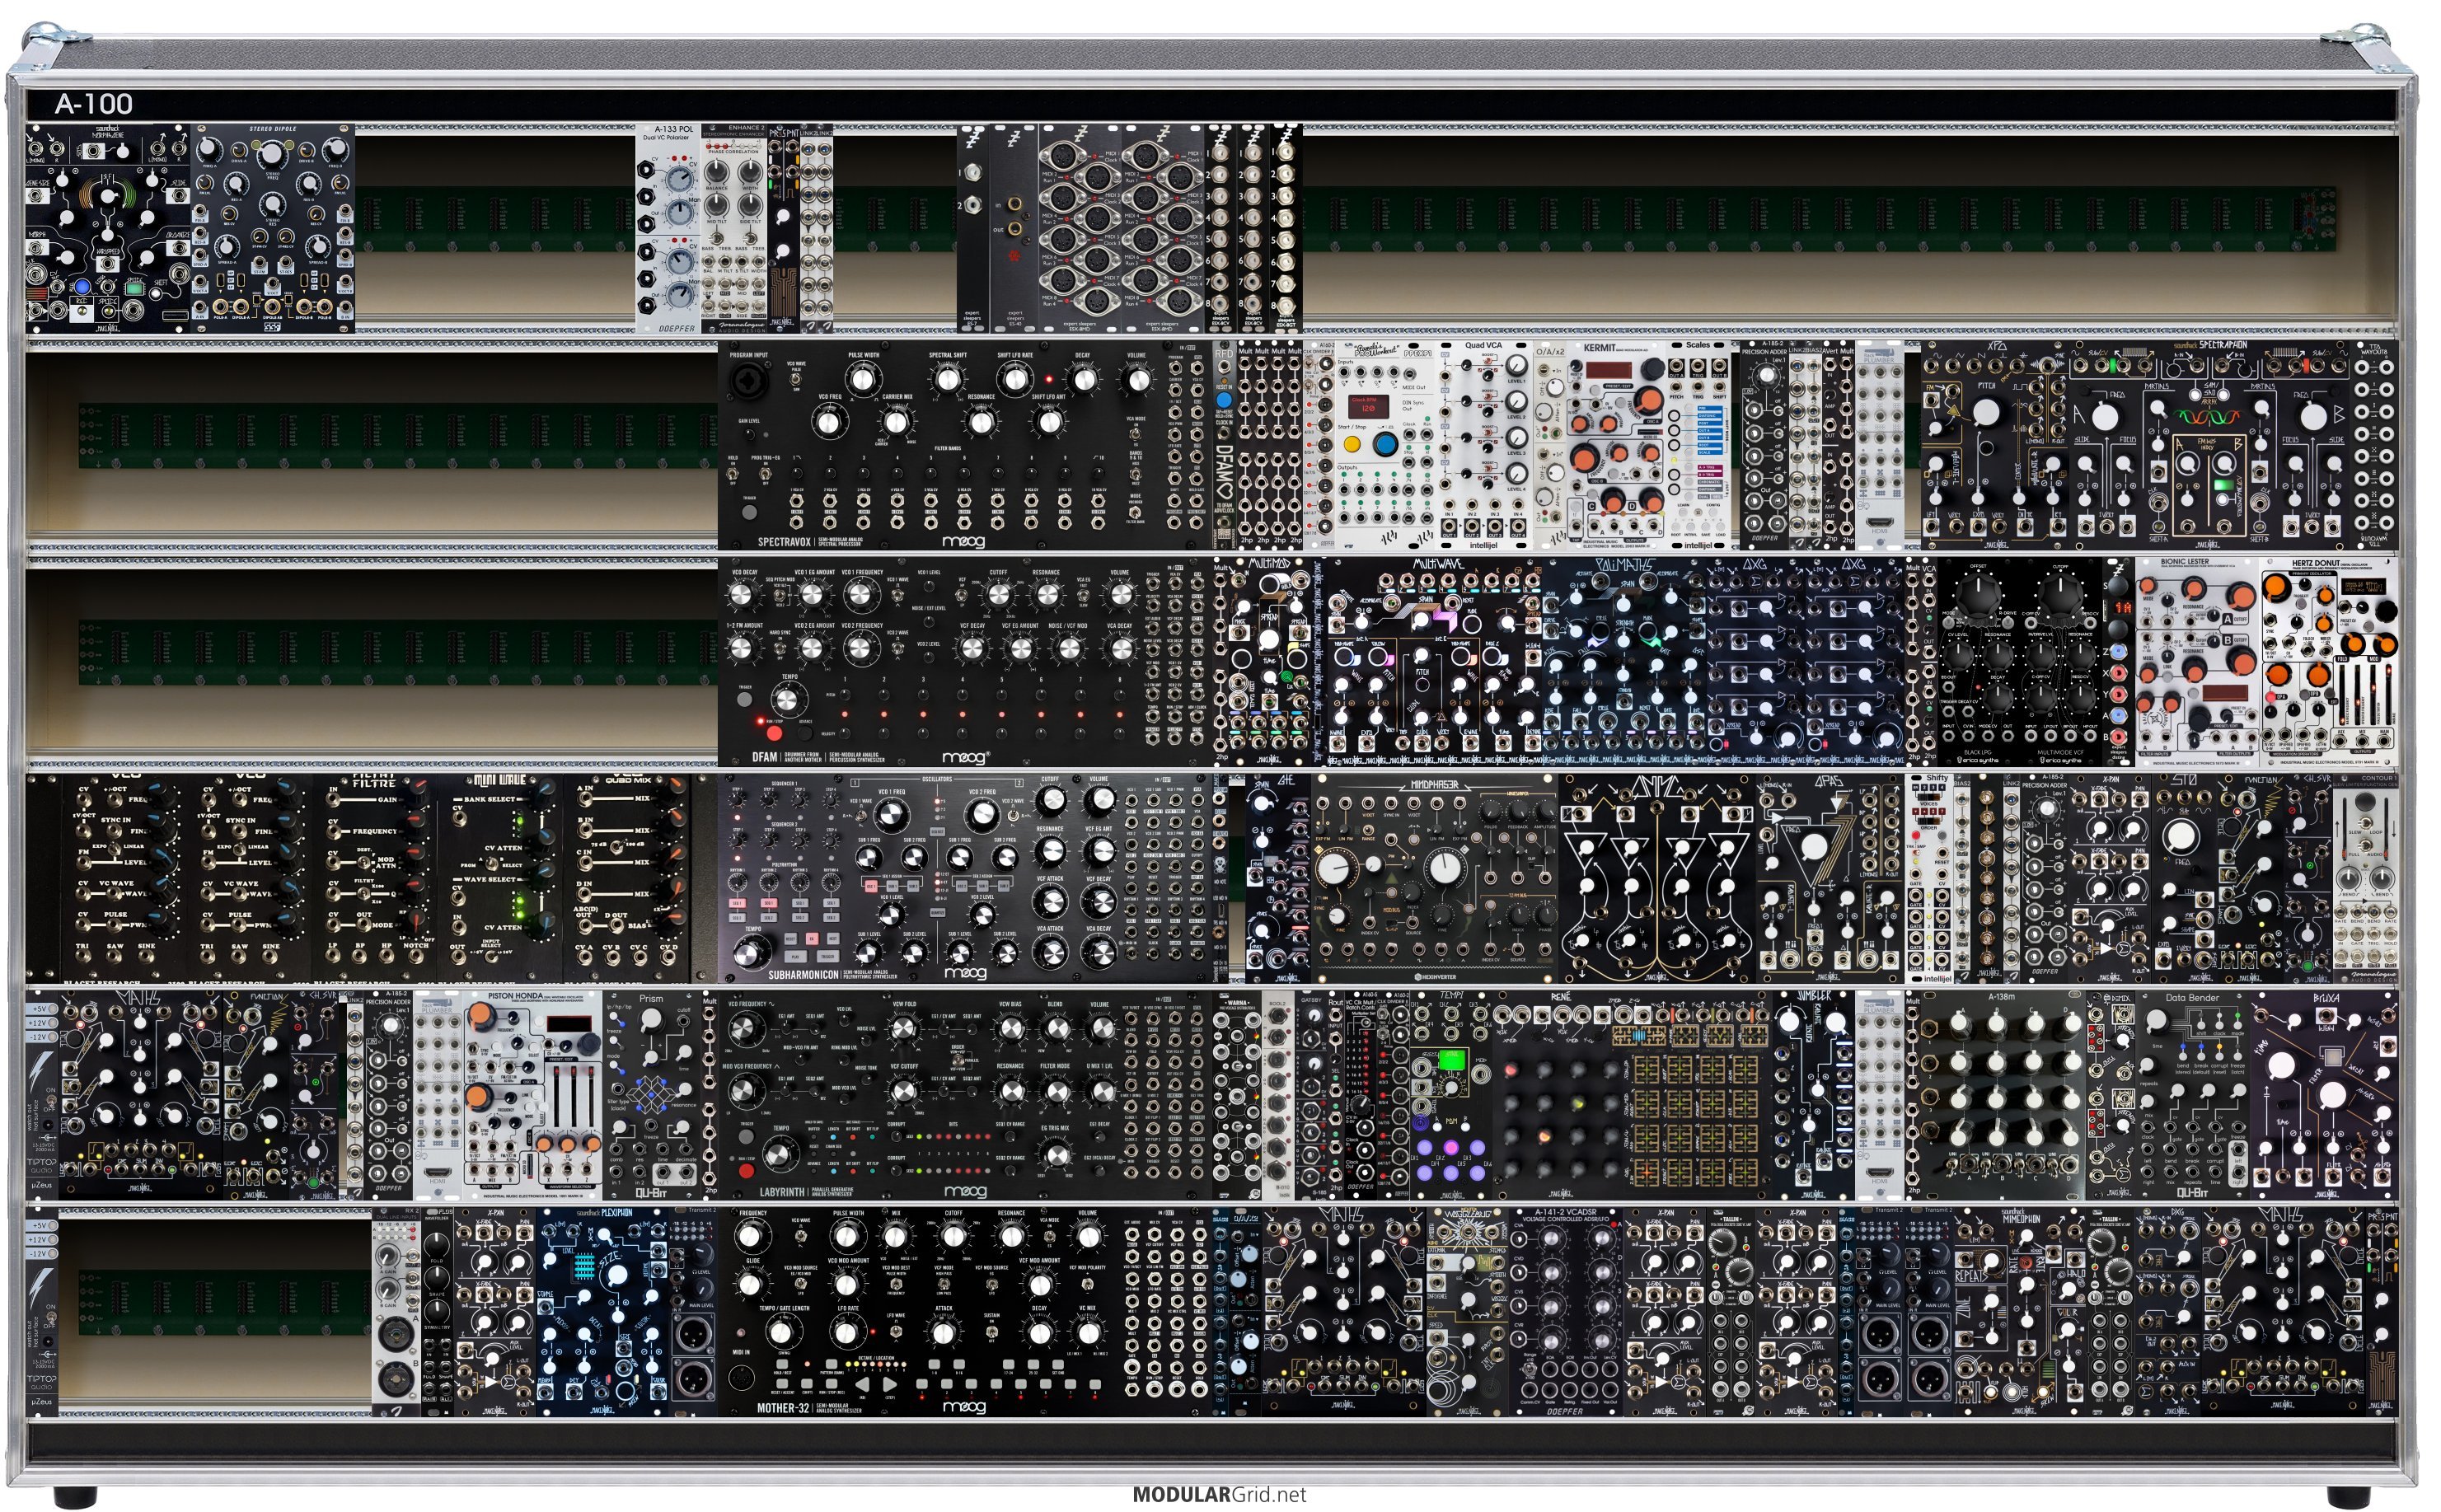Select the Stereo Dipole module
2441x1512 pixels.
coord(273,228)
